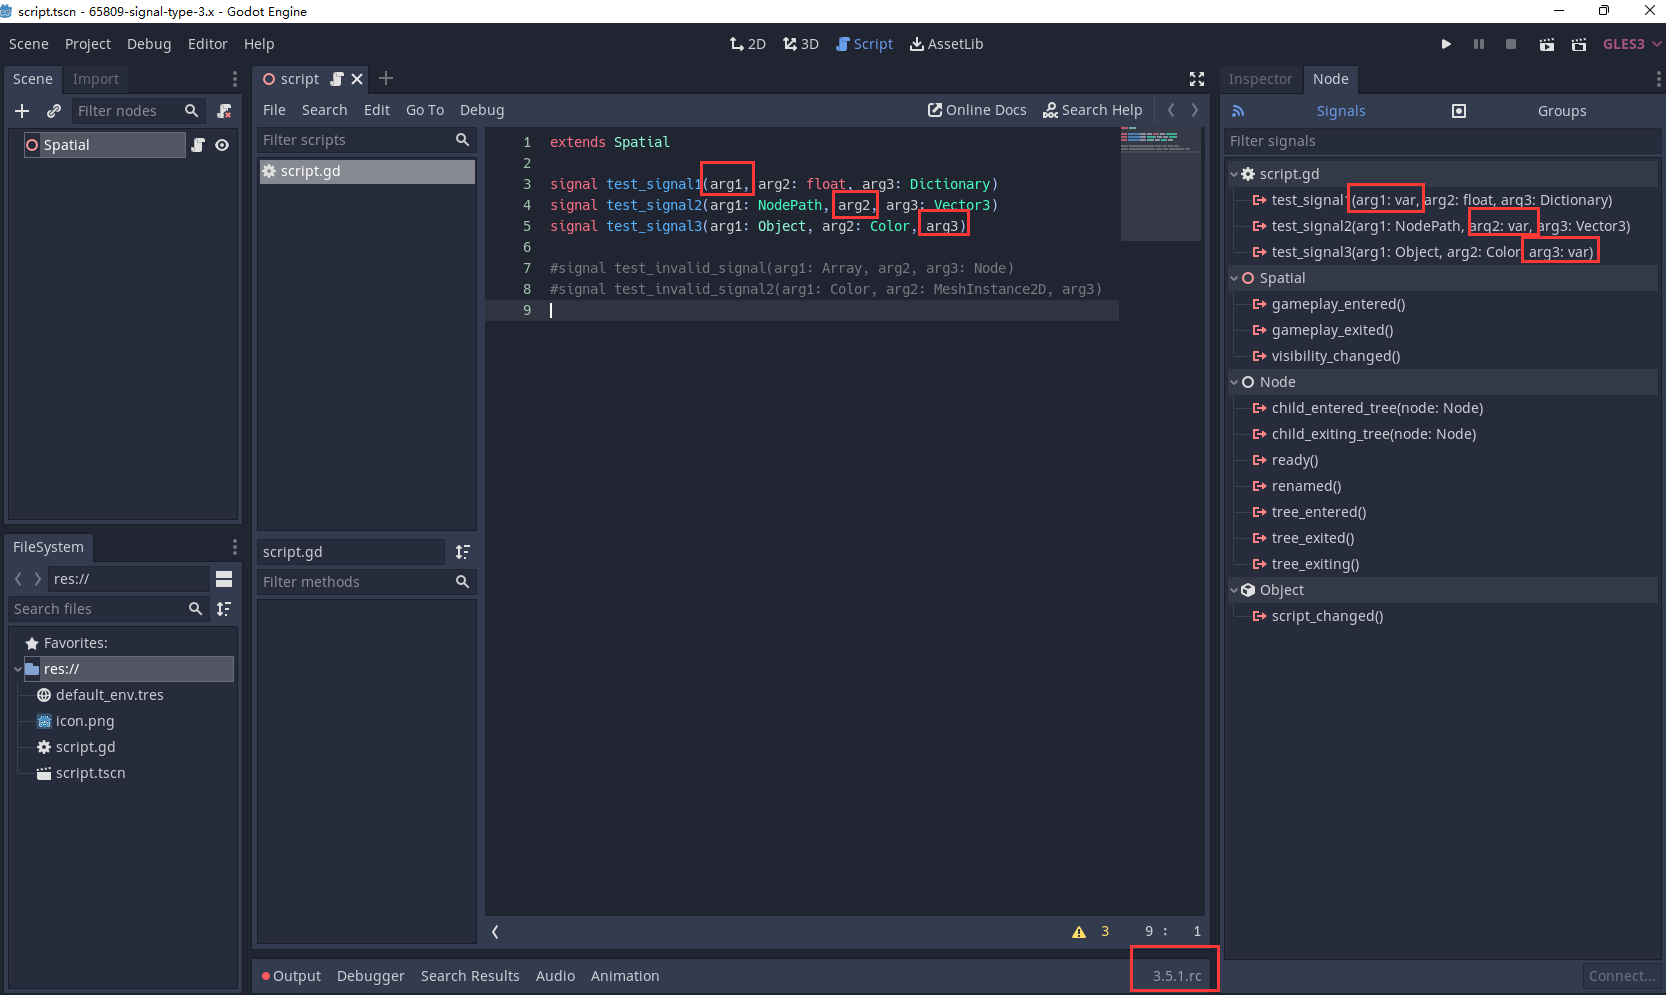Open the Project menu

(88, 44)
